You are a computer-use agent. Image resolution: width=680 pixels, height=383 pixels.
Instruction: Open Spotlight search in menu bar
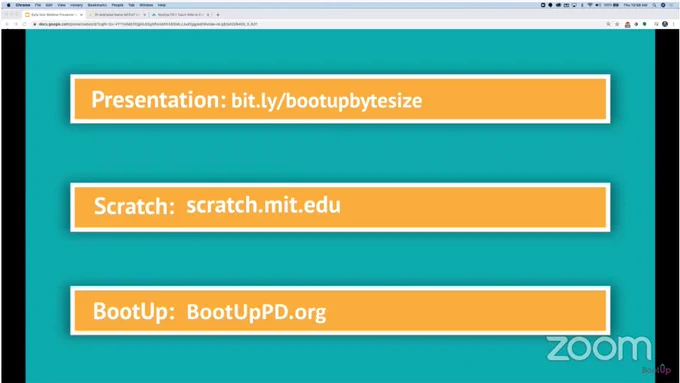tap(654, 5)
